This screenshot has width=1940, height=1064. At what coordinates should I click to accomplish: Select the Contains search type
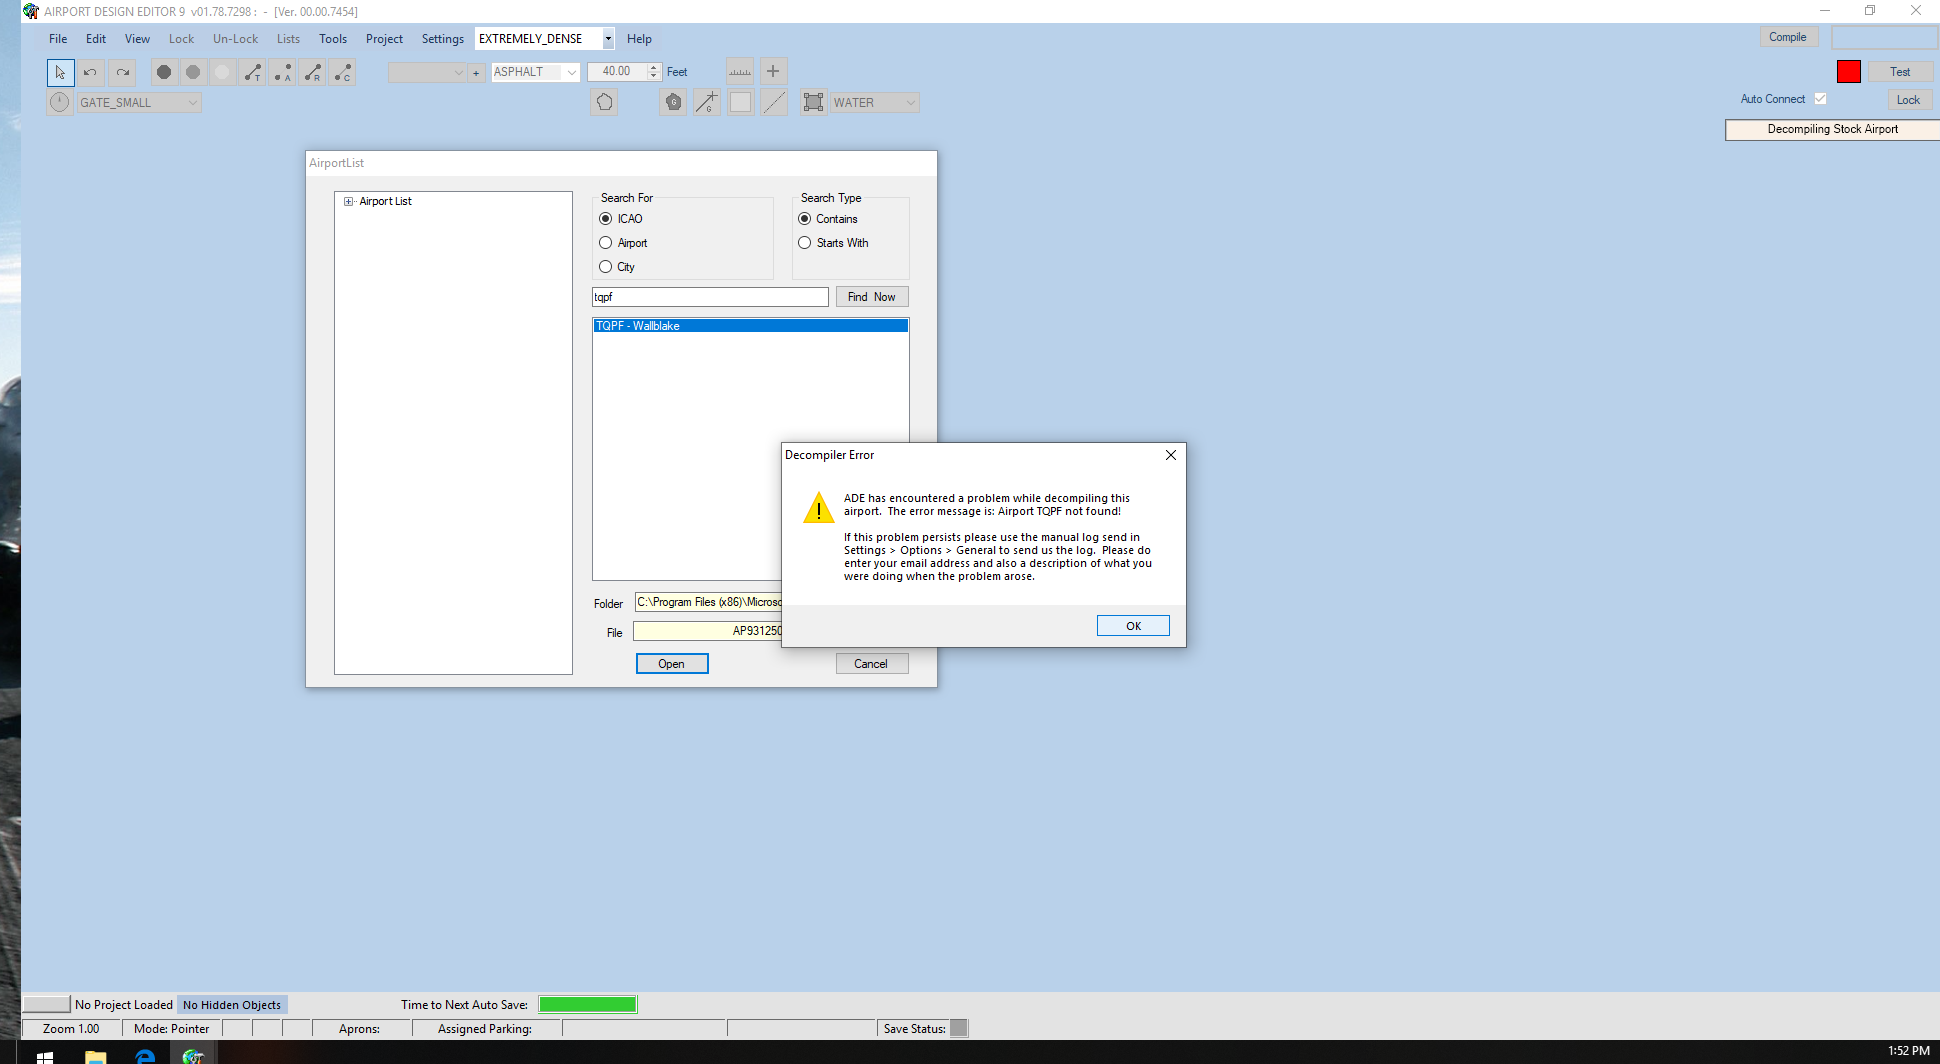[x=804, y=219]
